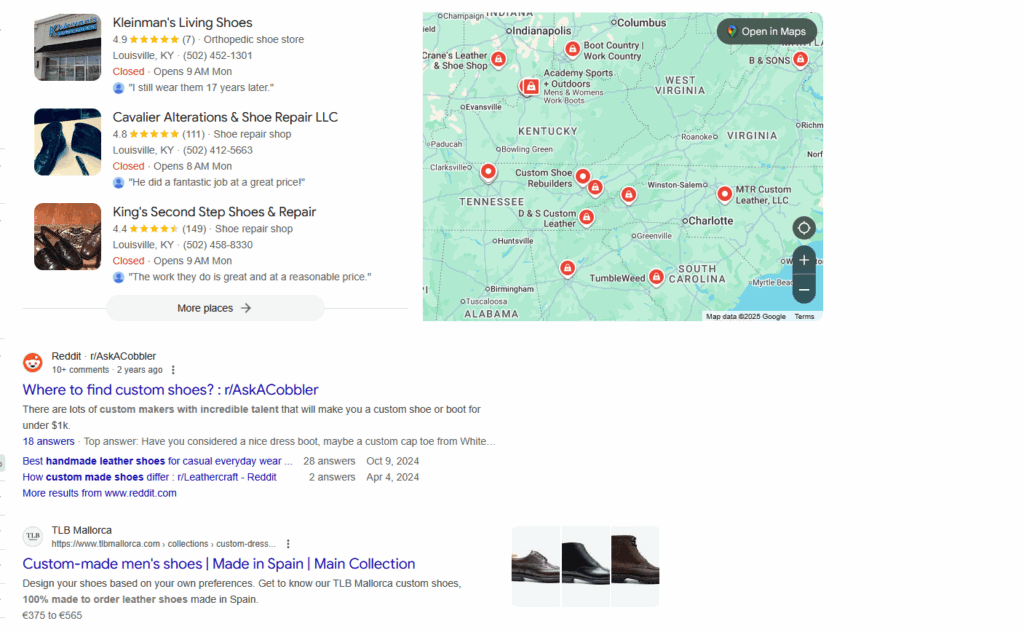Click Kleinman's phone number (502) 452-1301

217,55
